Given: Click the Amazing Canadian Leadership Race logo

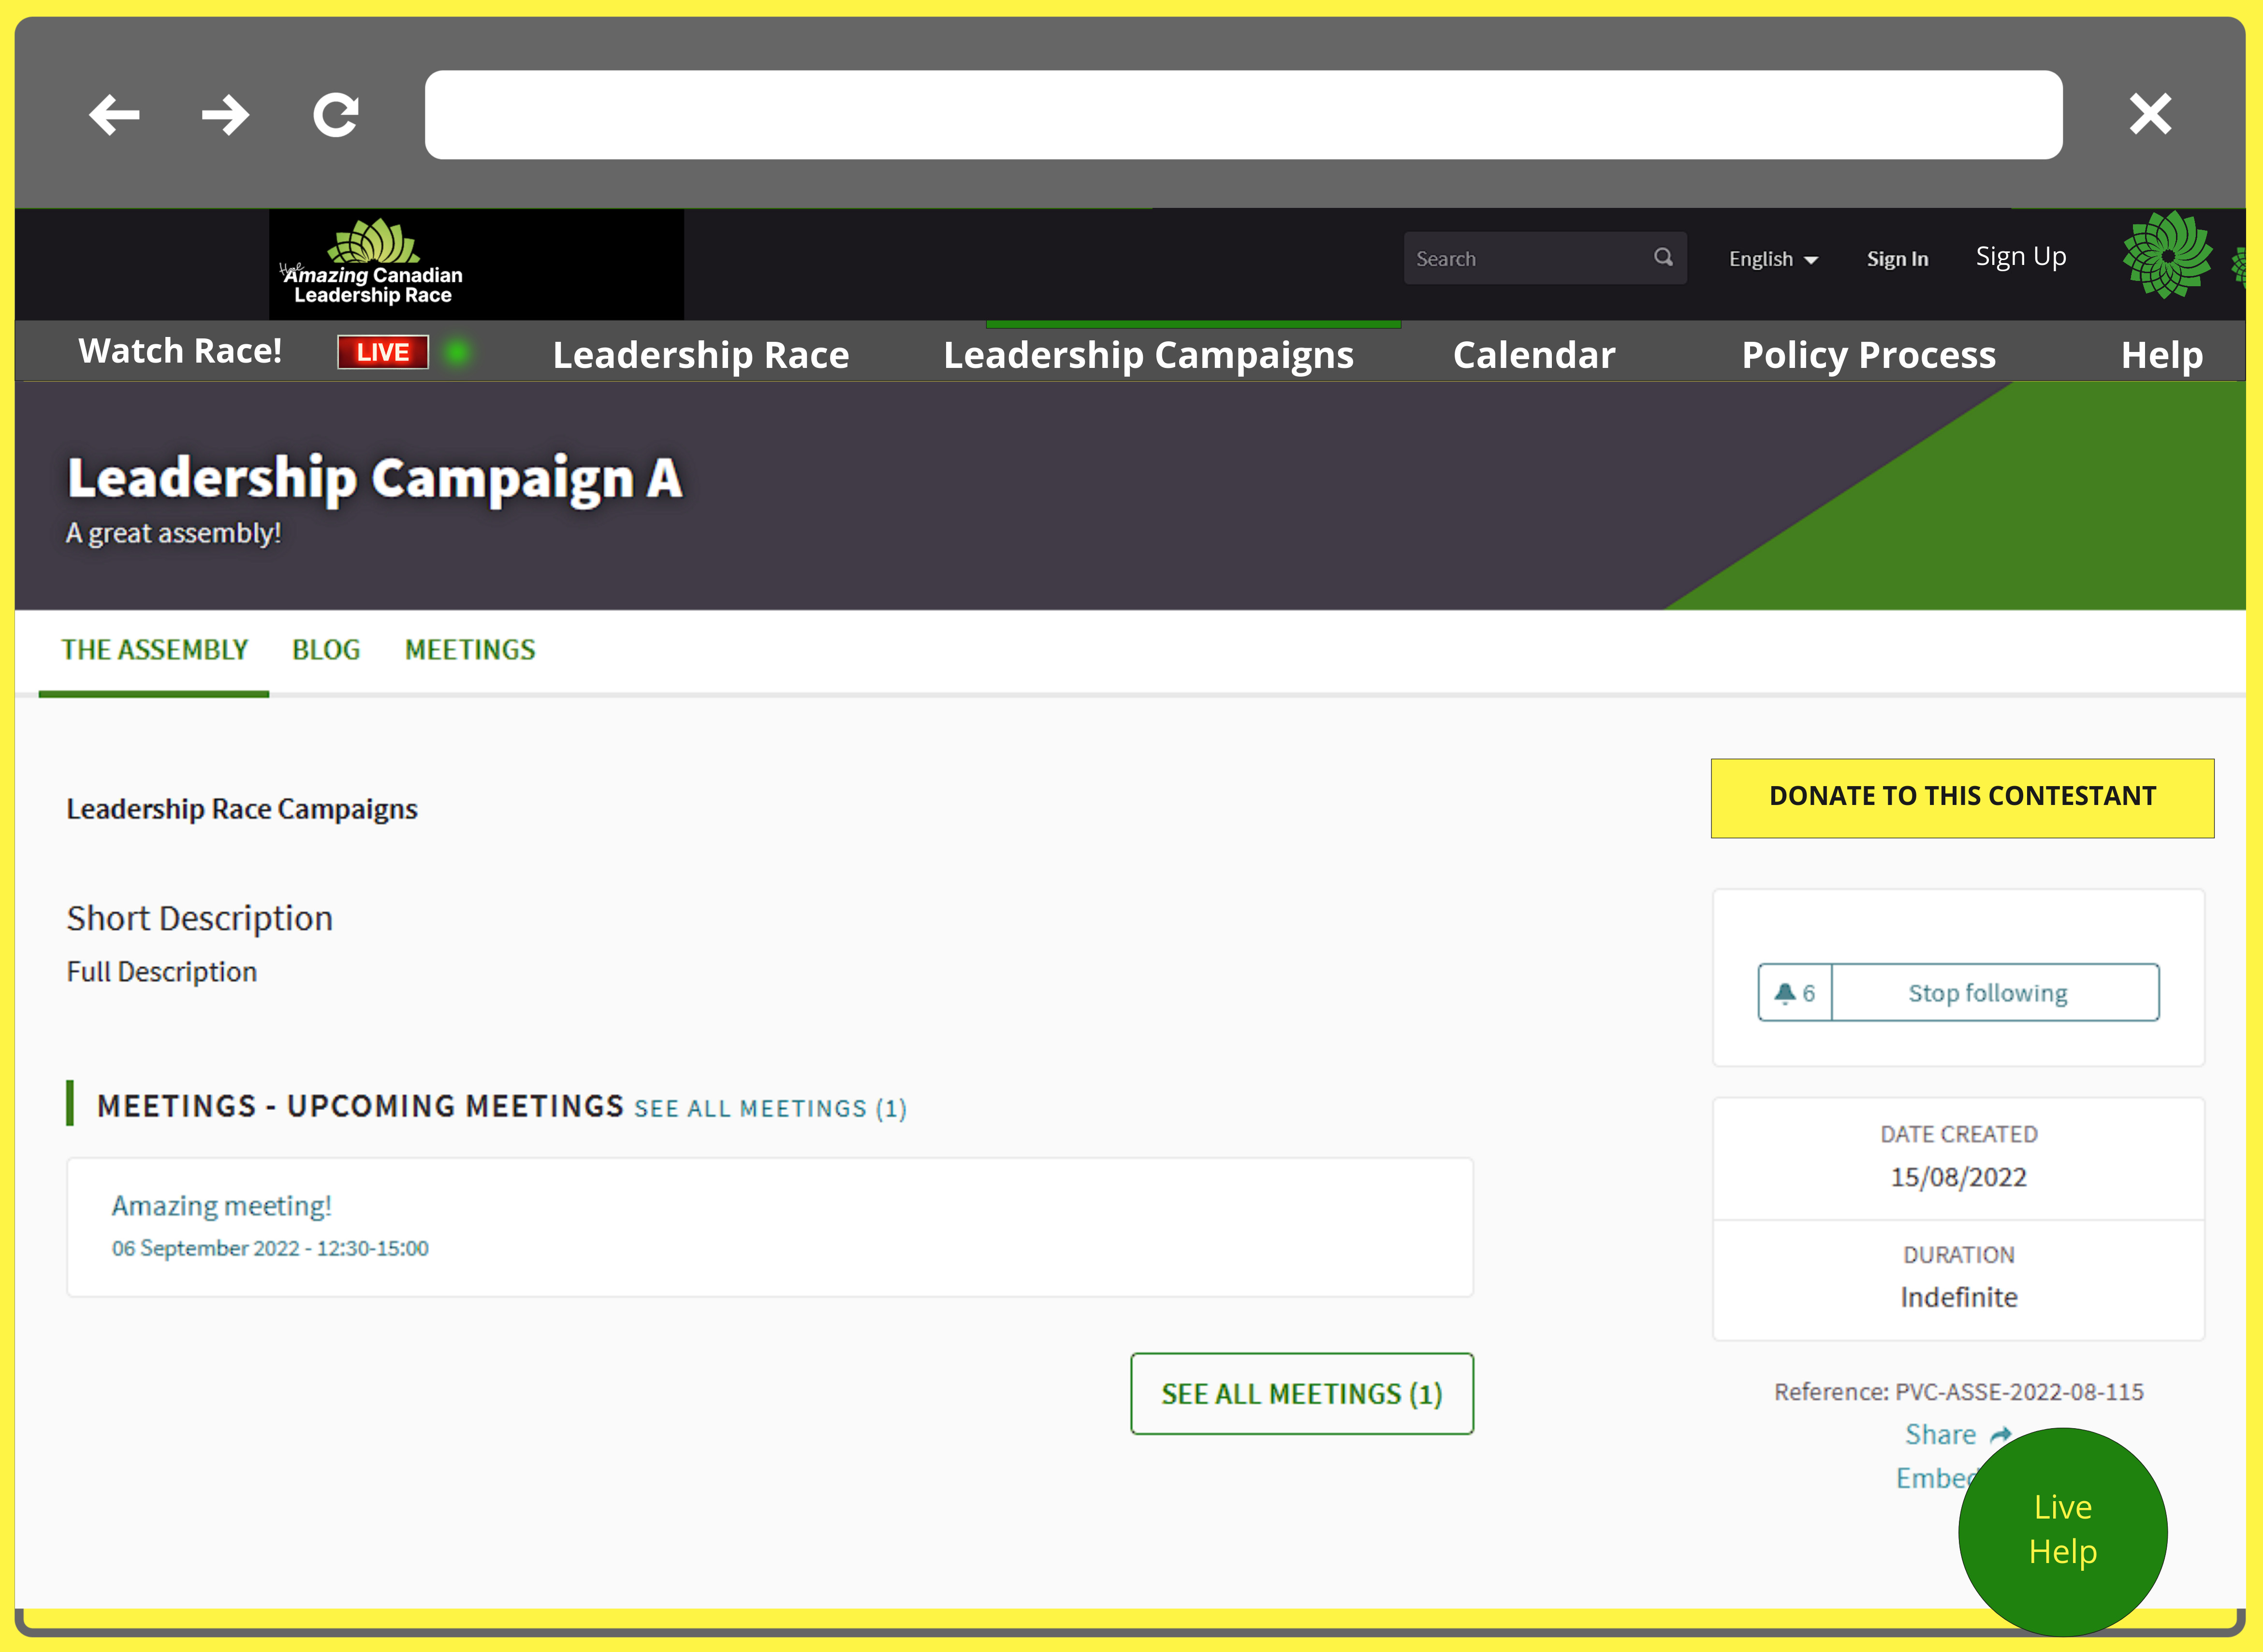Looking at the screenshot, I should pos(374,263).
